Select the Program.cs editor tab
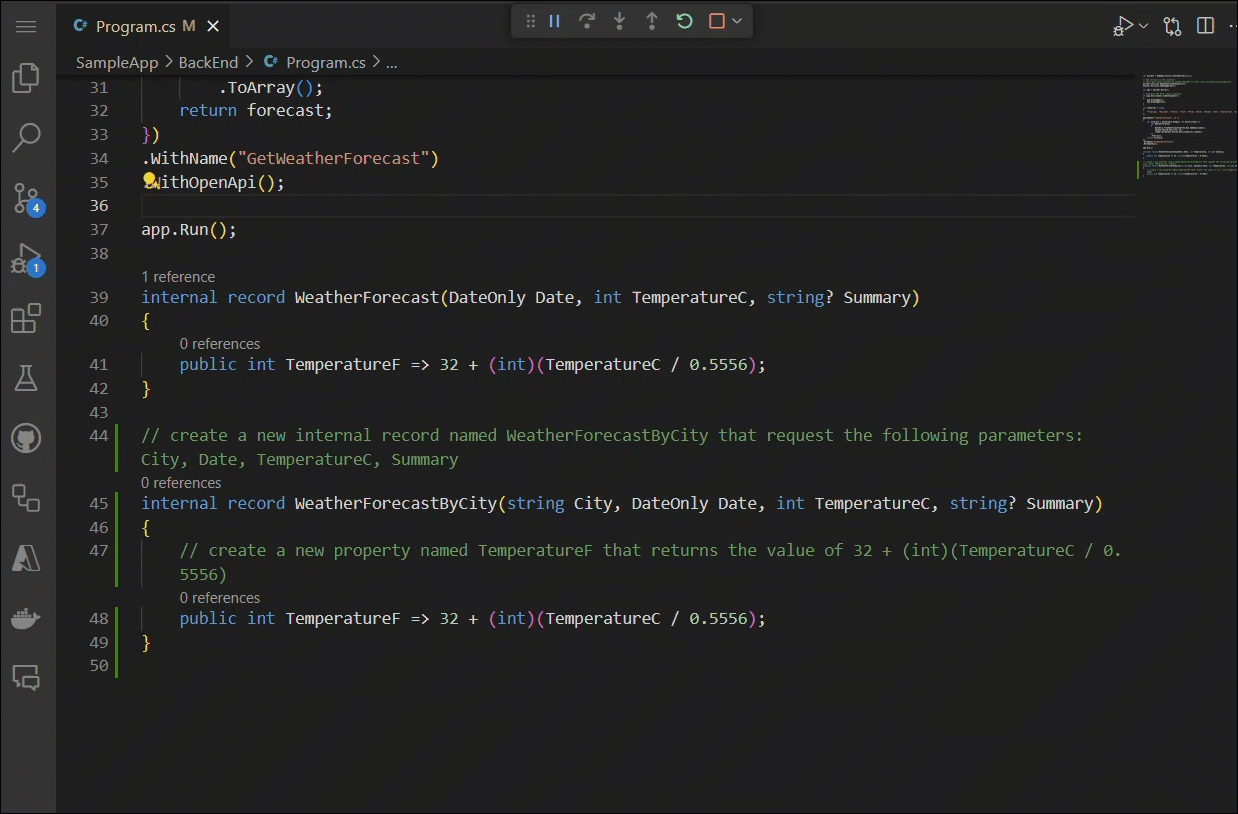Viewport: 1238px width, 814px height. (x=135, y=26)
